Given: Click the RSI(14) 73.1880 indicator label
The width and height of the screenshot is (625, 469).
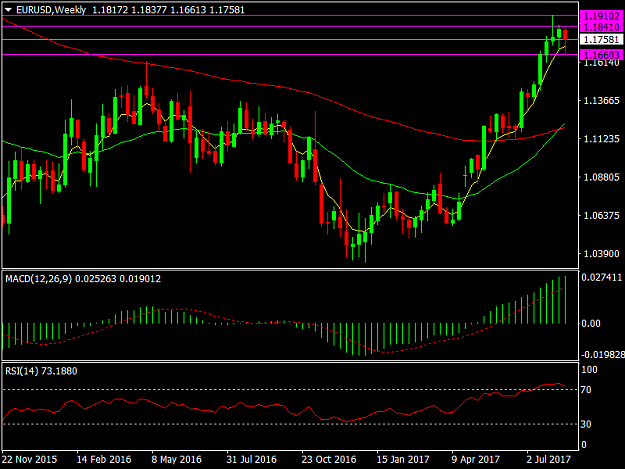Looking at the screenshot, I should pos(41,371).
